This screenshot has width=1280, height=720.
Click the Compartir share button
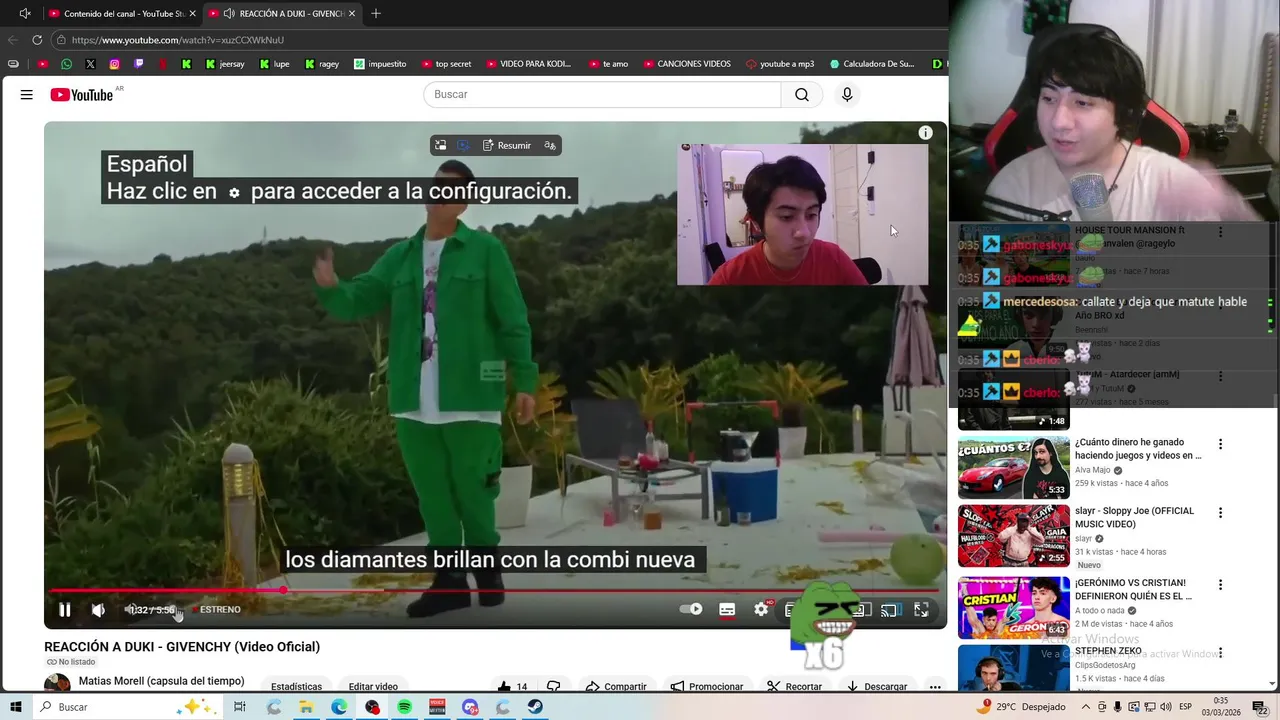tap(616, 687)
